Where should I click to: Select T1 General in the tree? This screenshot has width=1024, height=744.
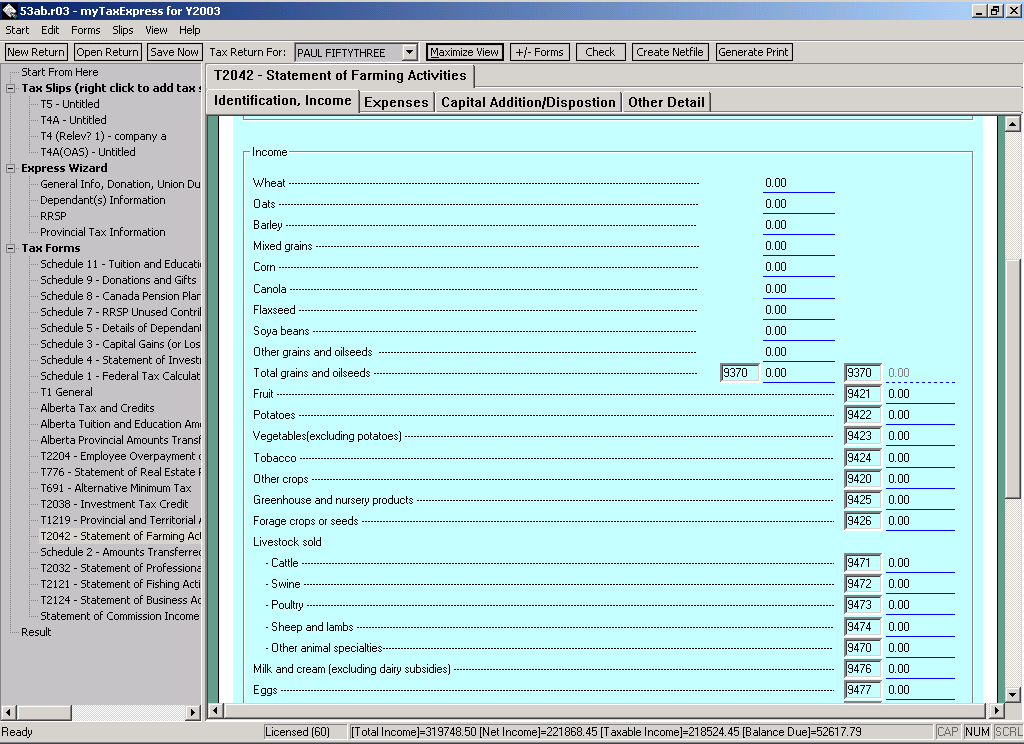pos(67,392)
